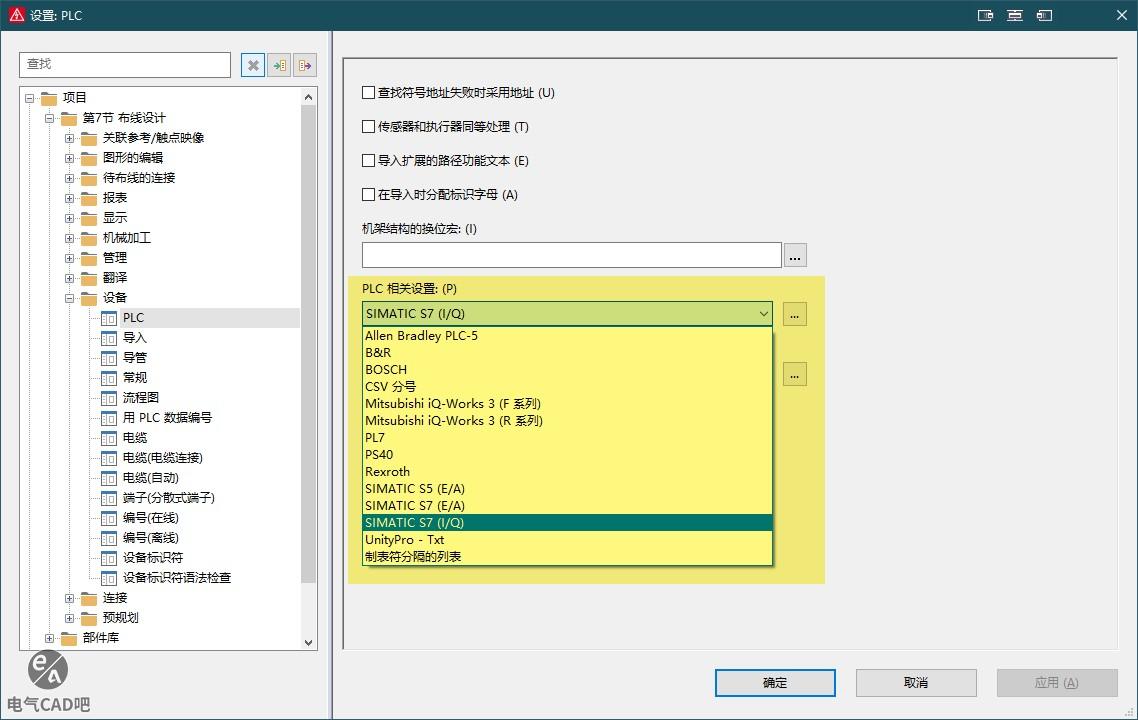
Task: Collapse the 设备 folder
Action: pyautogui.click(x=70, y=298)
